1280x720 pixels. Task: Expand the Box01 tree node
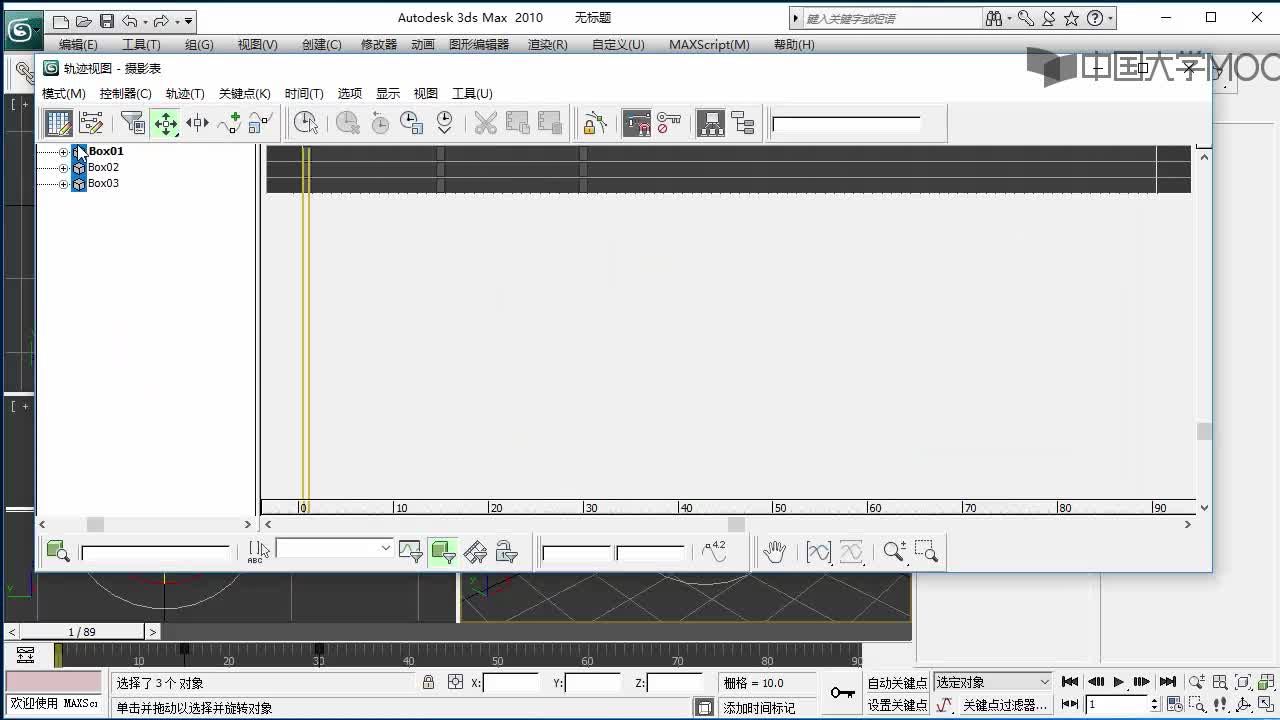(64, 152)
